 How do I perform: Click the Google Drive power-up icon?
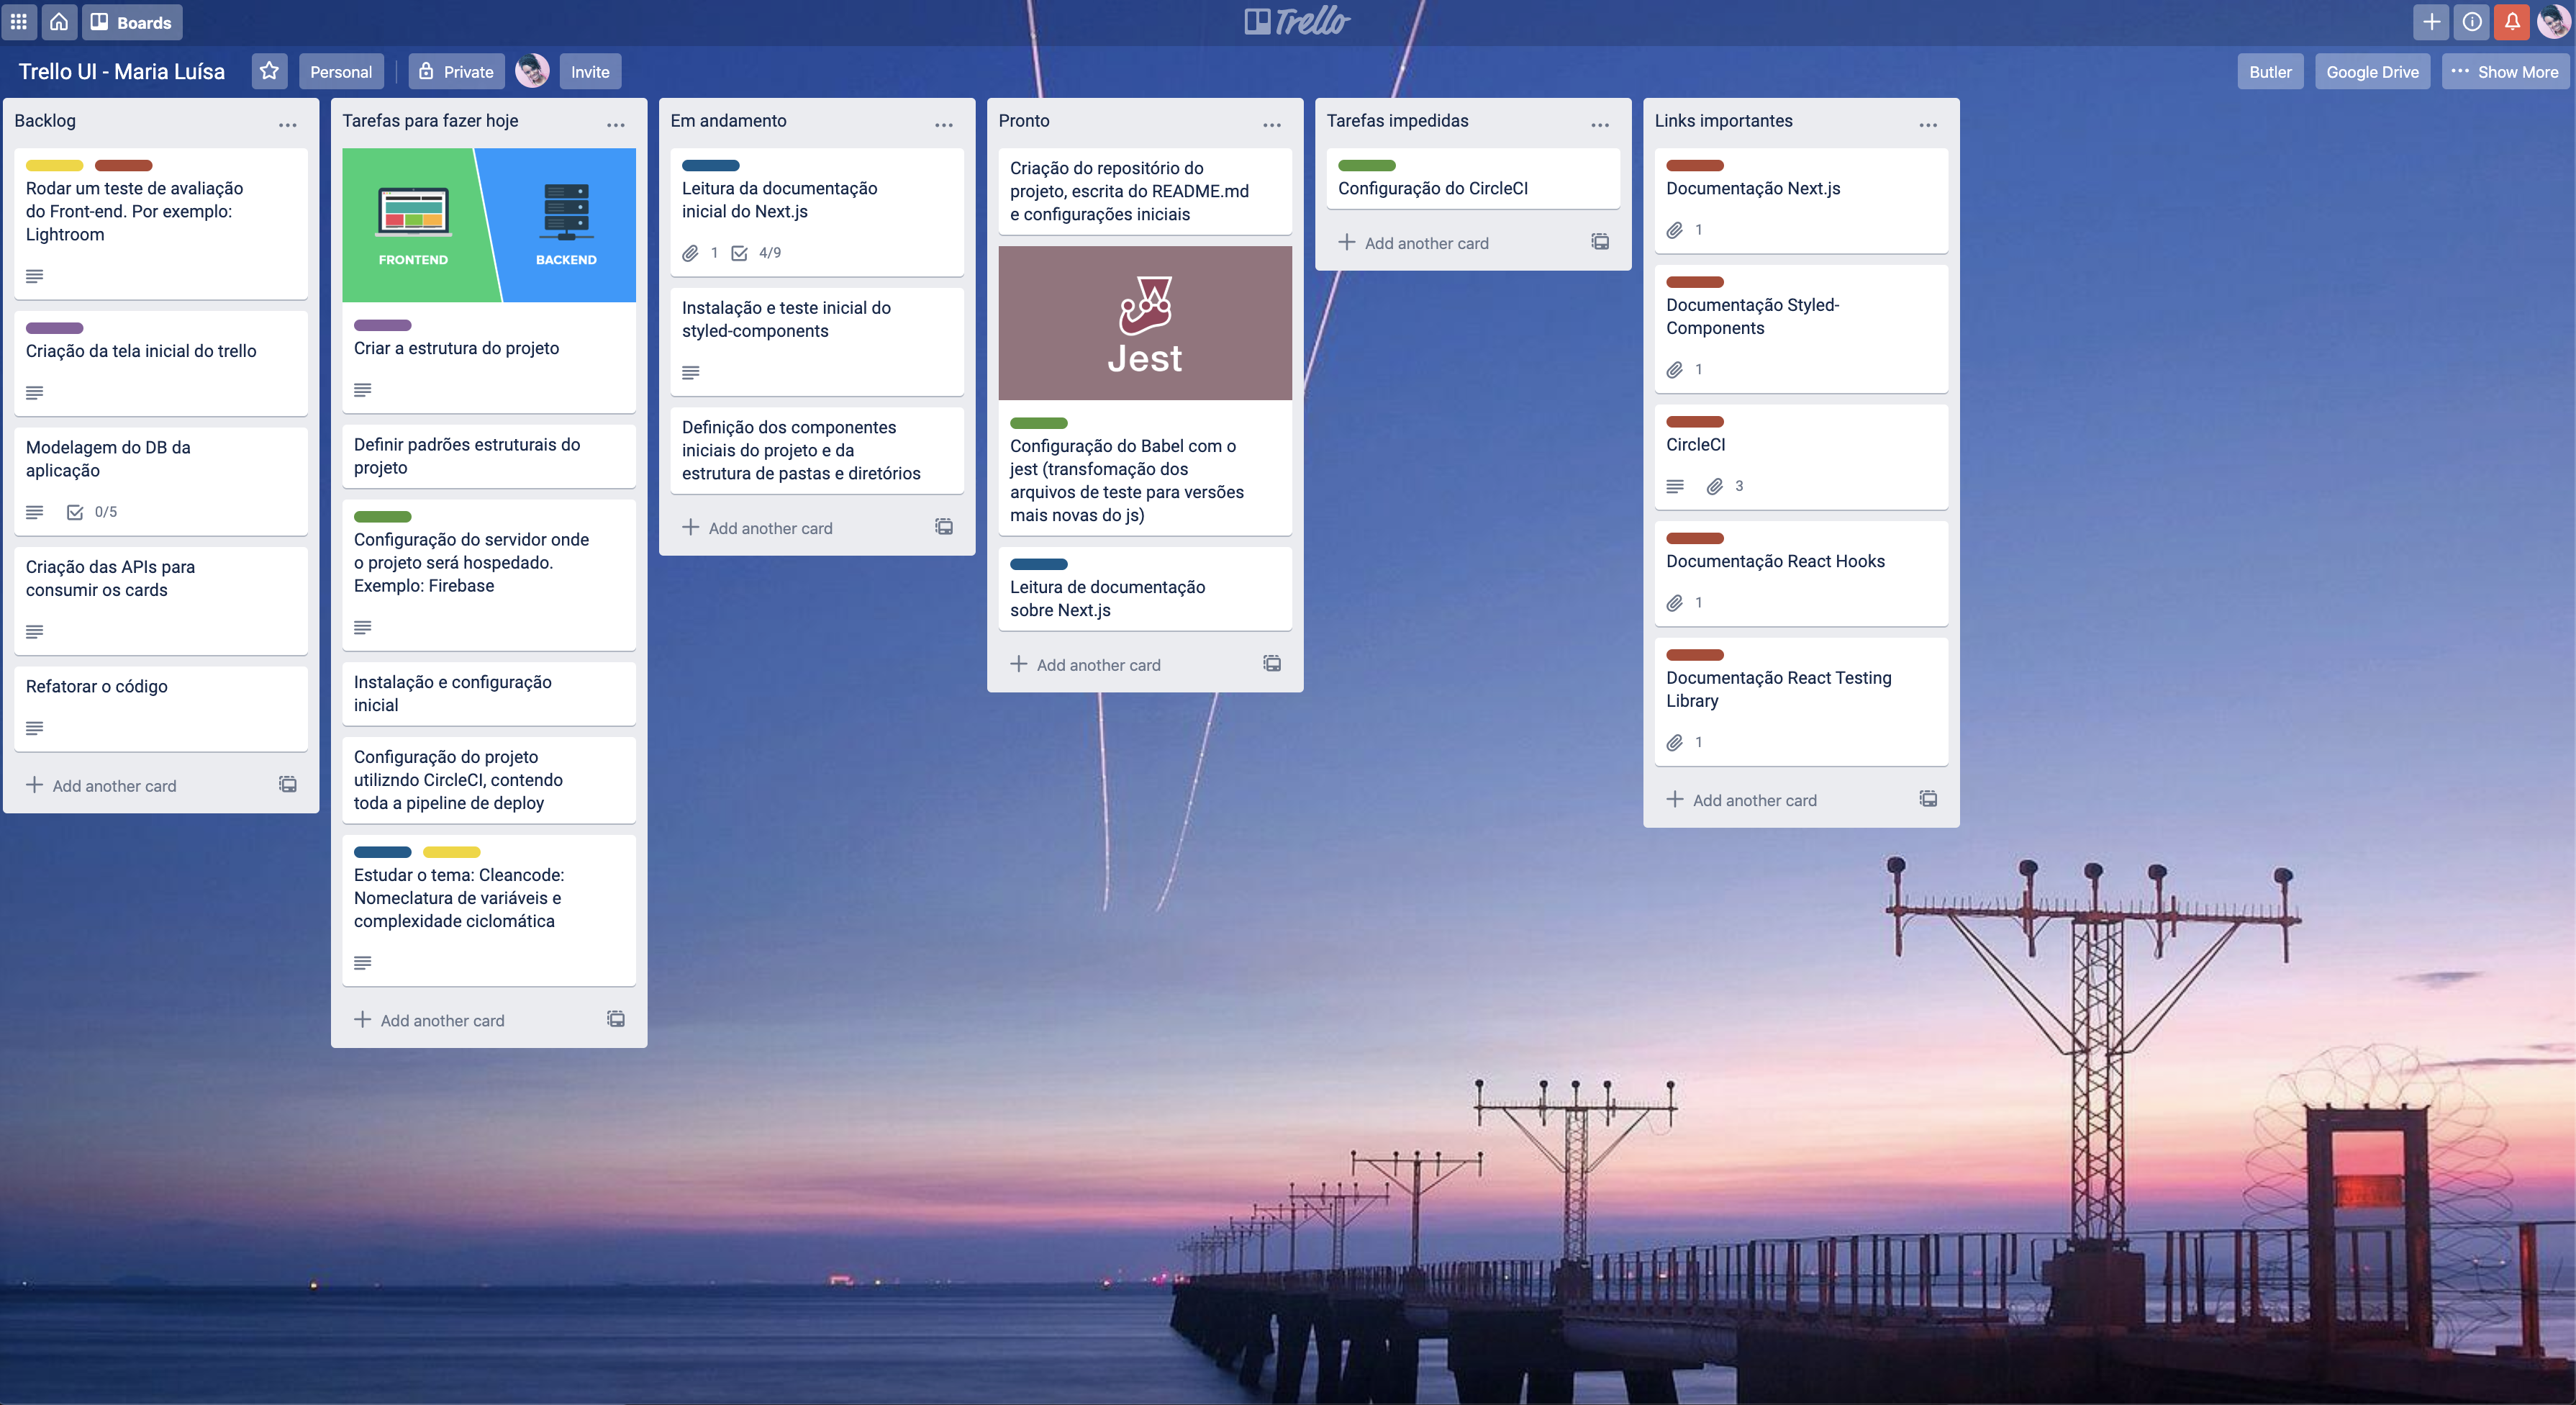click(x=2372, y=71)
